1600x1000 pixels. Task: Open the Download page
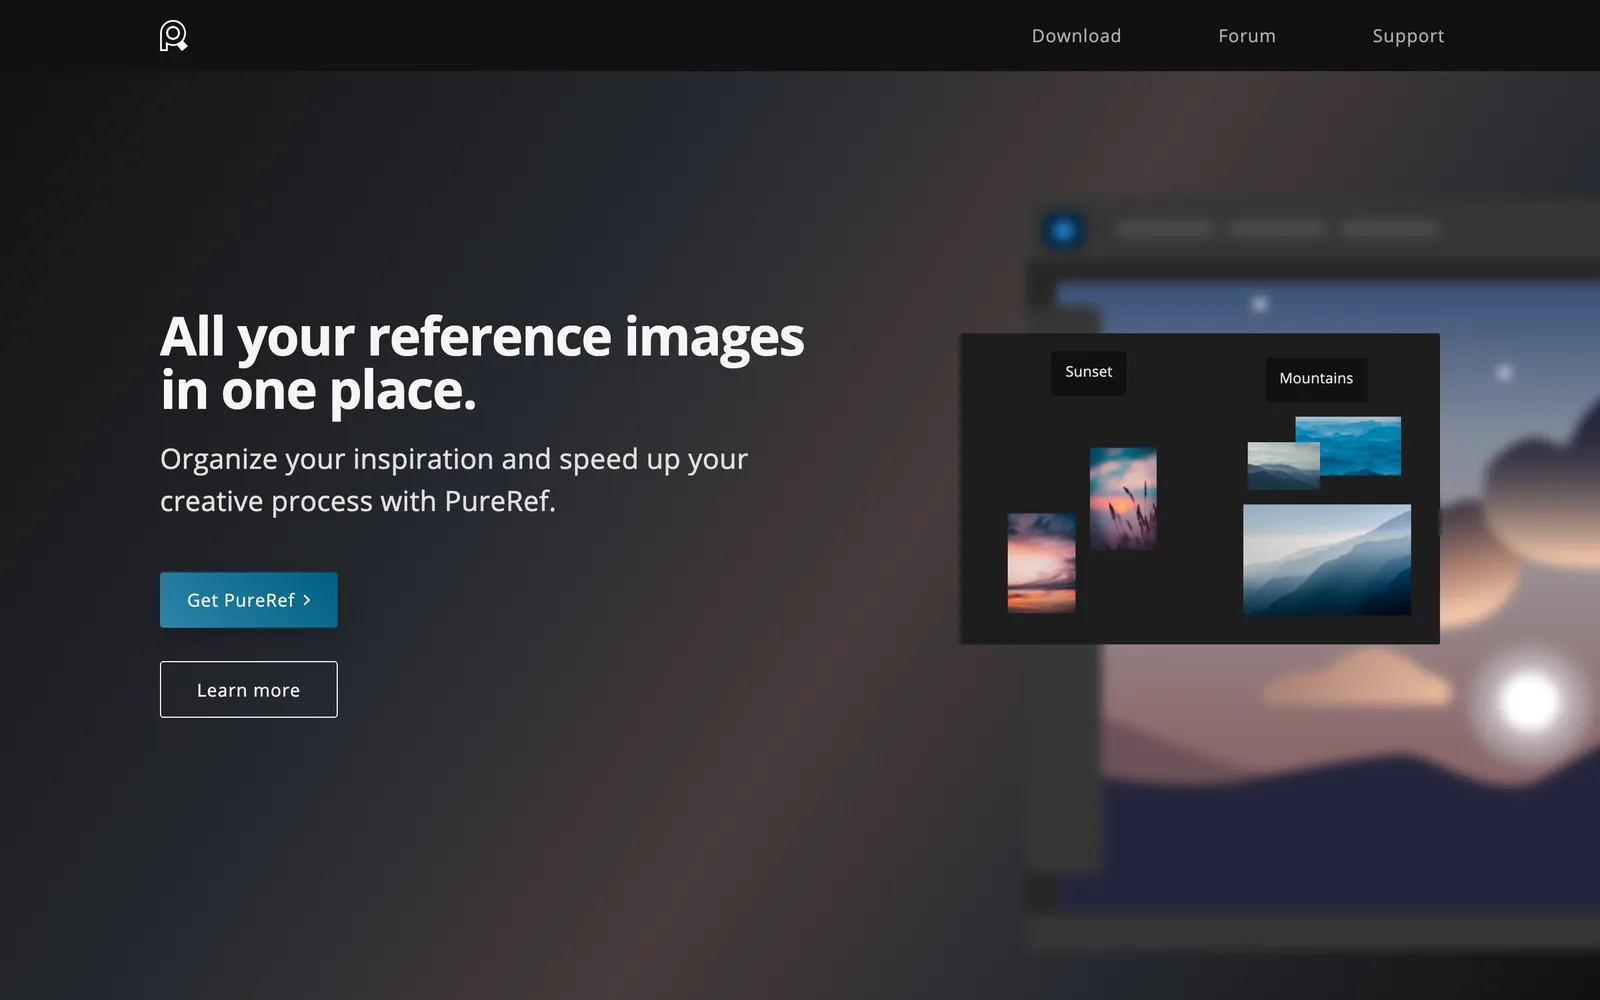pos(1076,36)
